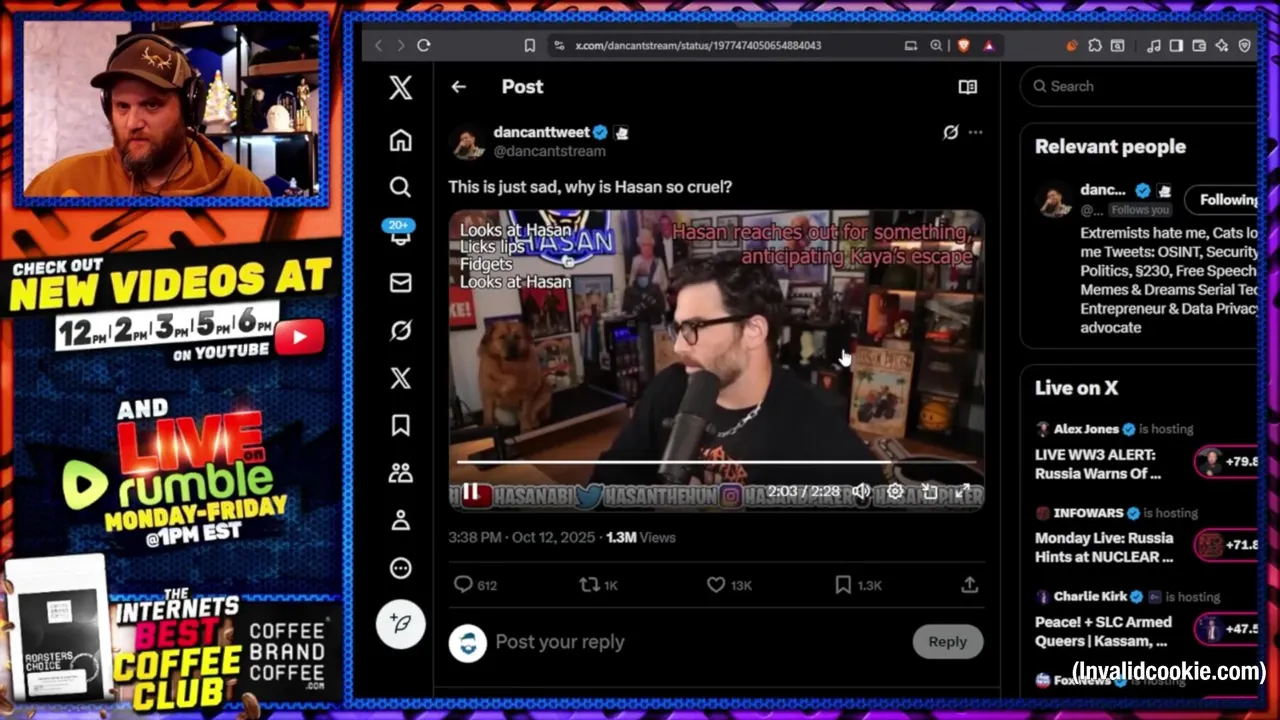Click the Reply button
This screenshot has width=1280, height=720.
[x=947, y=642]
